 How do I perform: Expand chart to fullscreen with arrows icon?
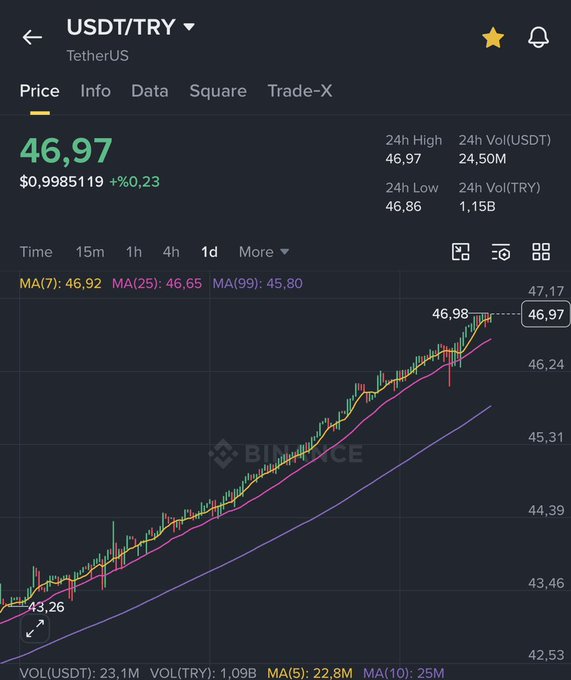35,628
